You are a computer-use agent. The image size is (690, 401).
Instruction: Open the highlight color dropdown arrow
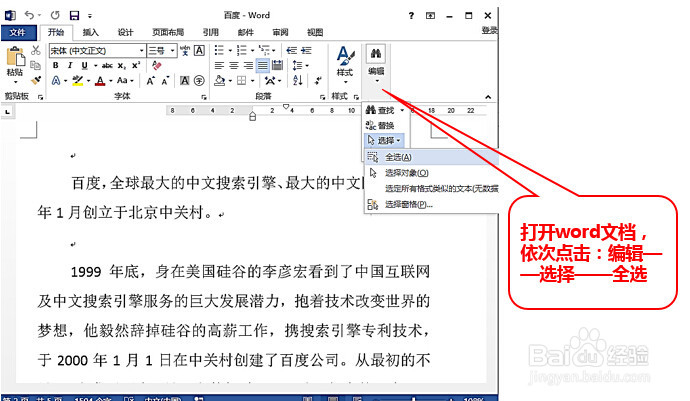point(88,81)
